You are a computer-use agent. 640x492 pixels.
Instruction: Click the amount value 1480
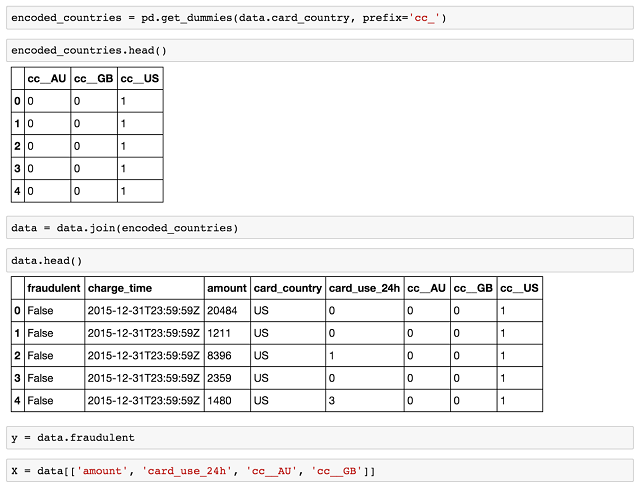219,401
